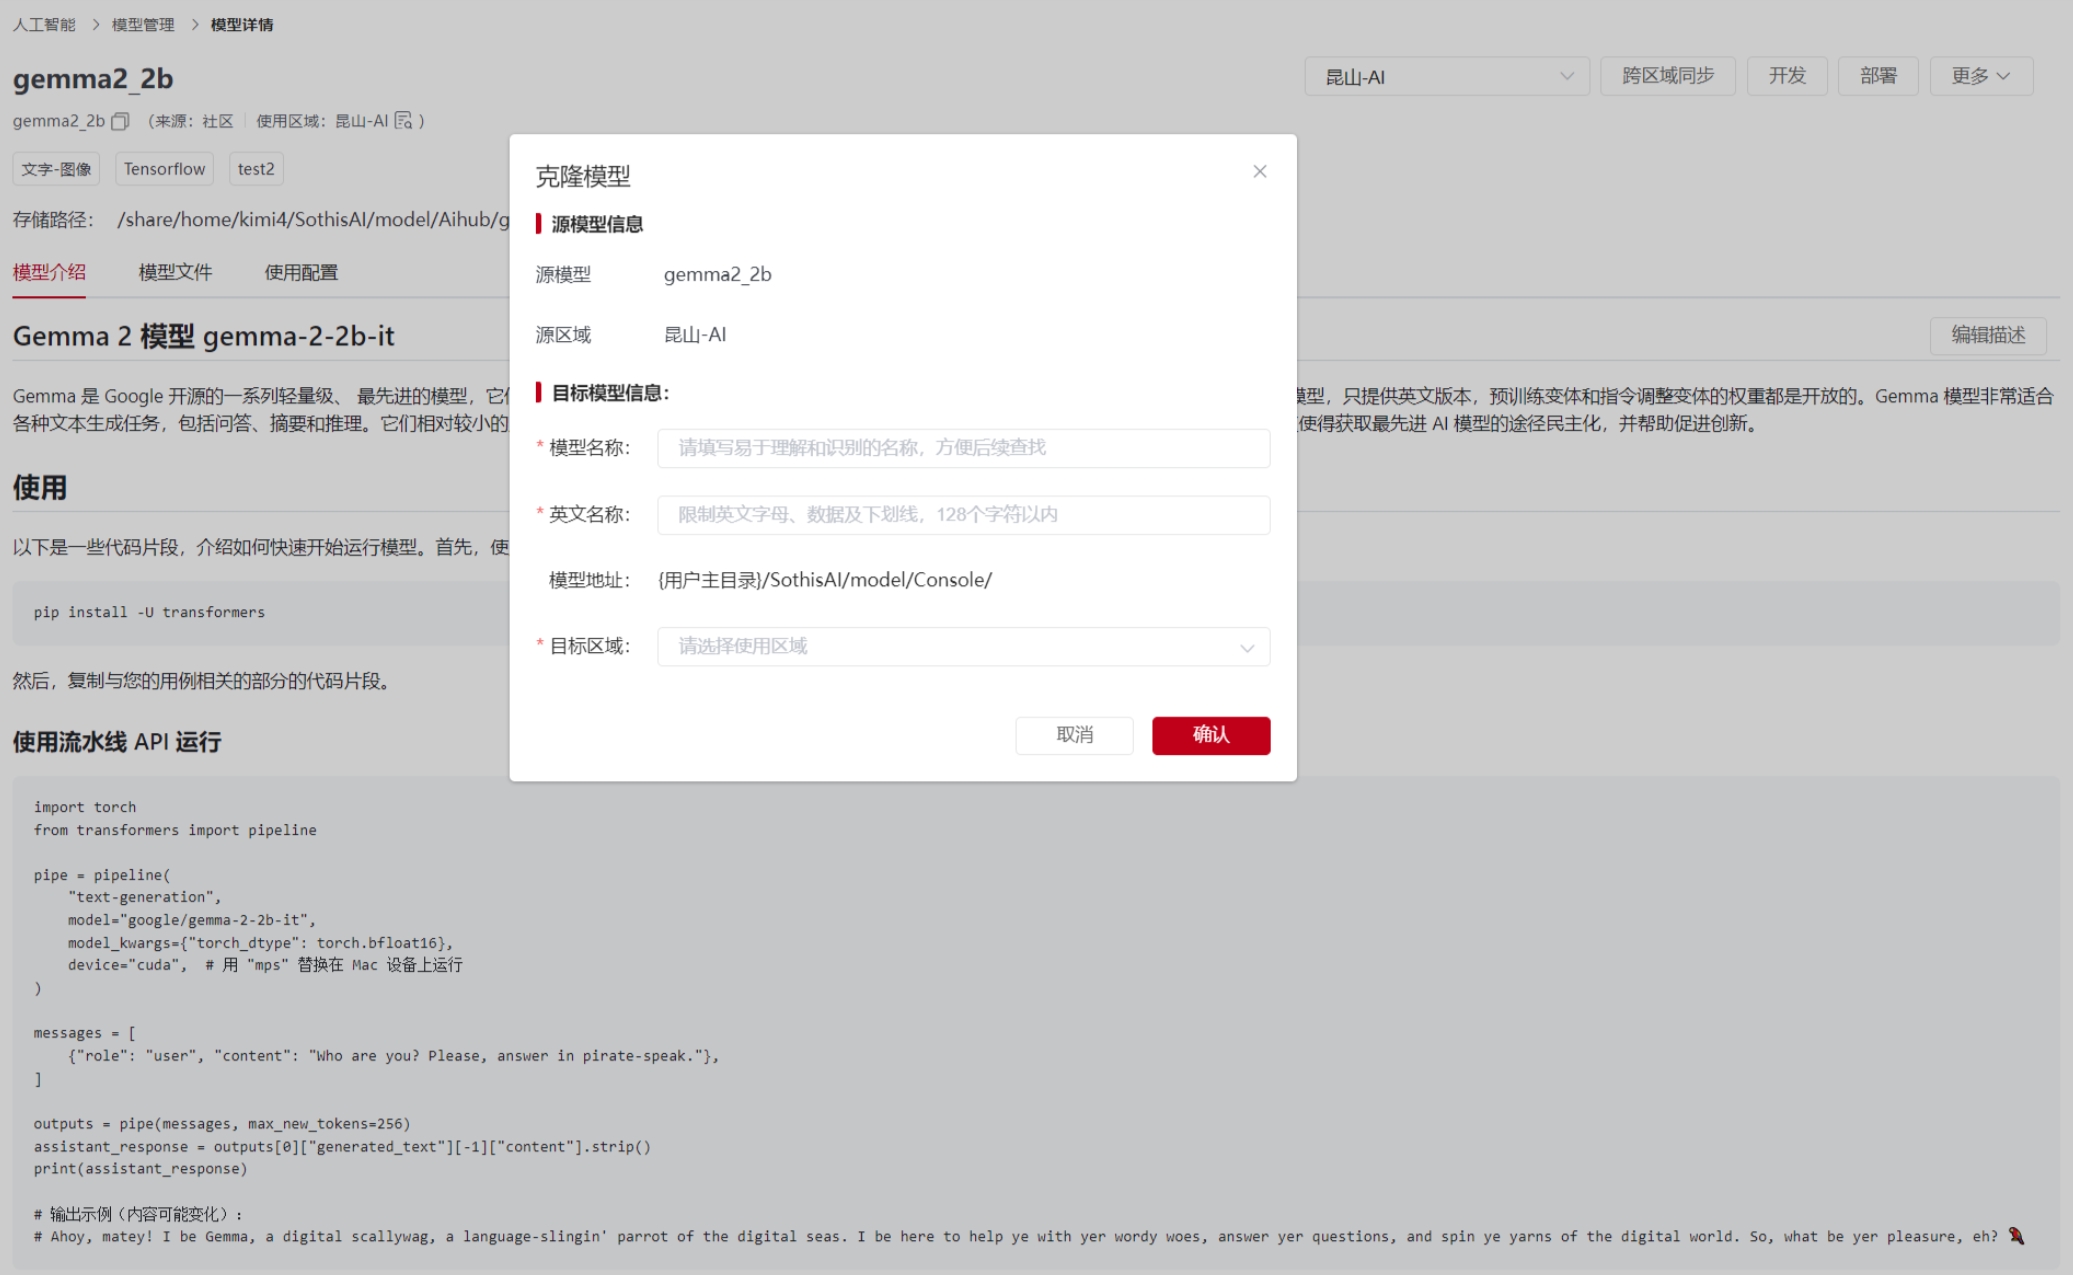Click the English name input field
Screen dimensions: 2073x1275
pos(963,515)
